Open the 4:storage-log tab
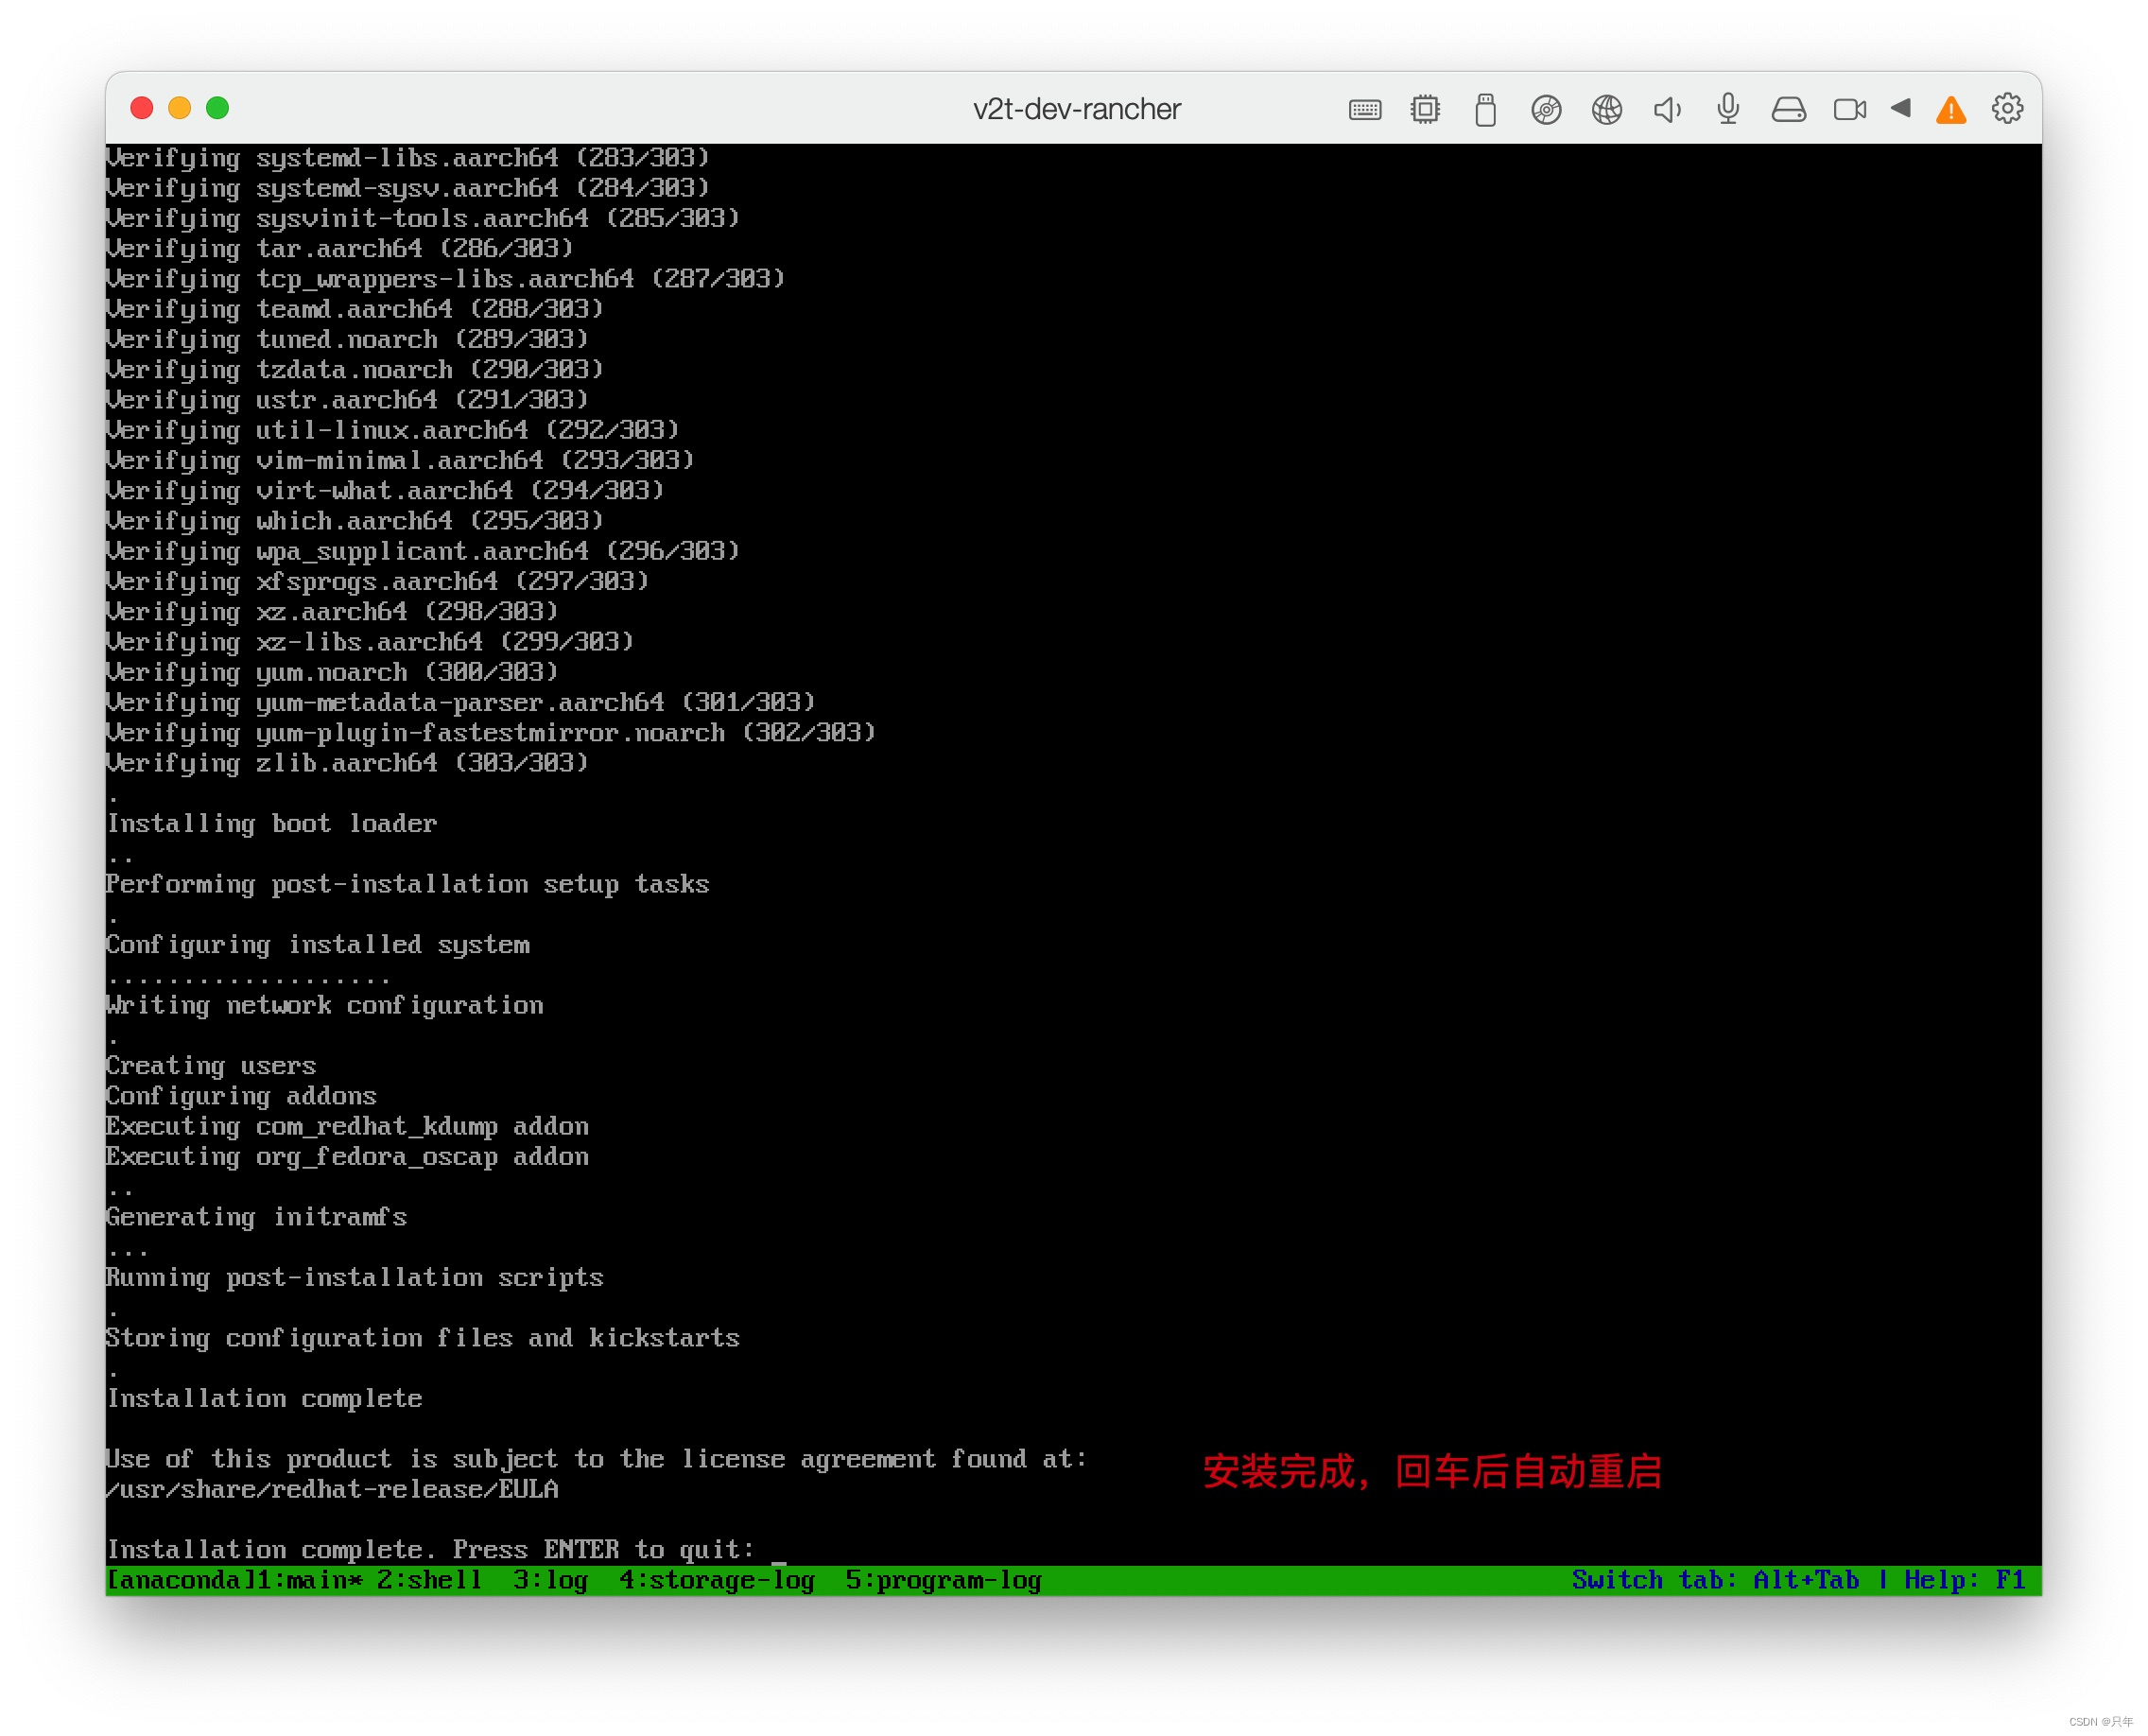 pyautogui.click(x=716, y=1580)
